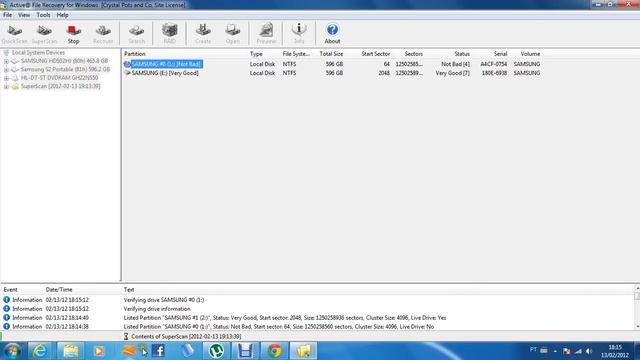This screenshot has width=640, height=360.
Task: Click the icon of SAMSUNG #0 partition row
Action: pos(127,64)
